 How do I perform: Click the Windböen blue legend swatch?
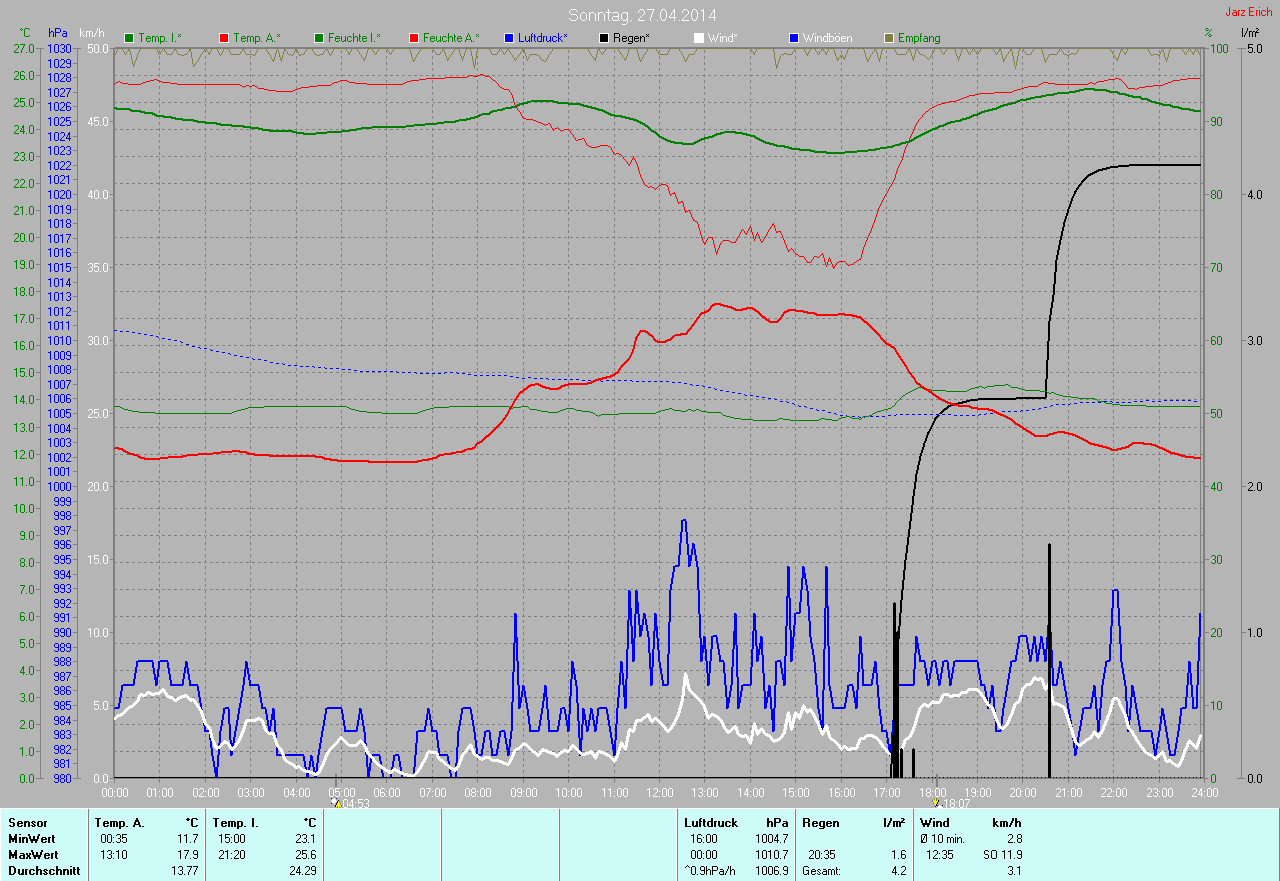[x=794, y=38]
